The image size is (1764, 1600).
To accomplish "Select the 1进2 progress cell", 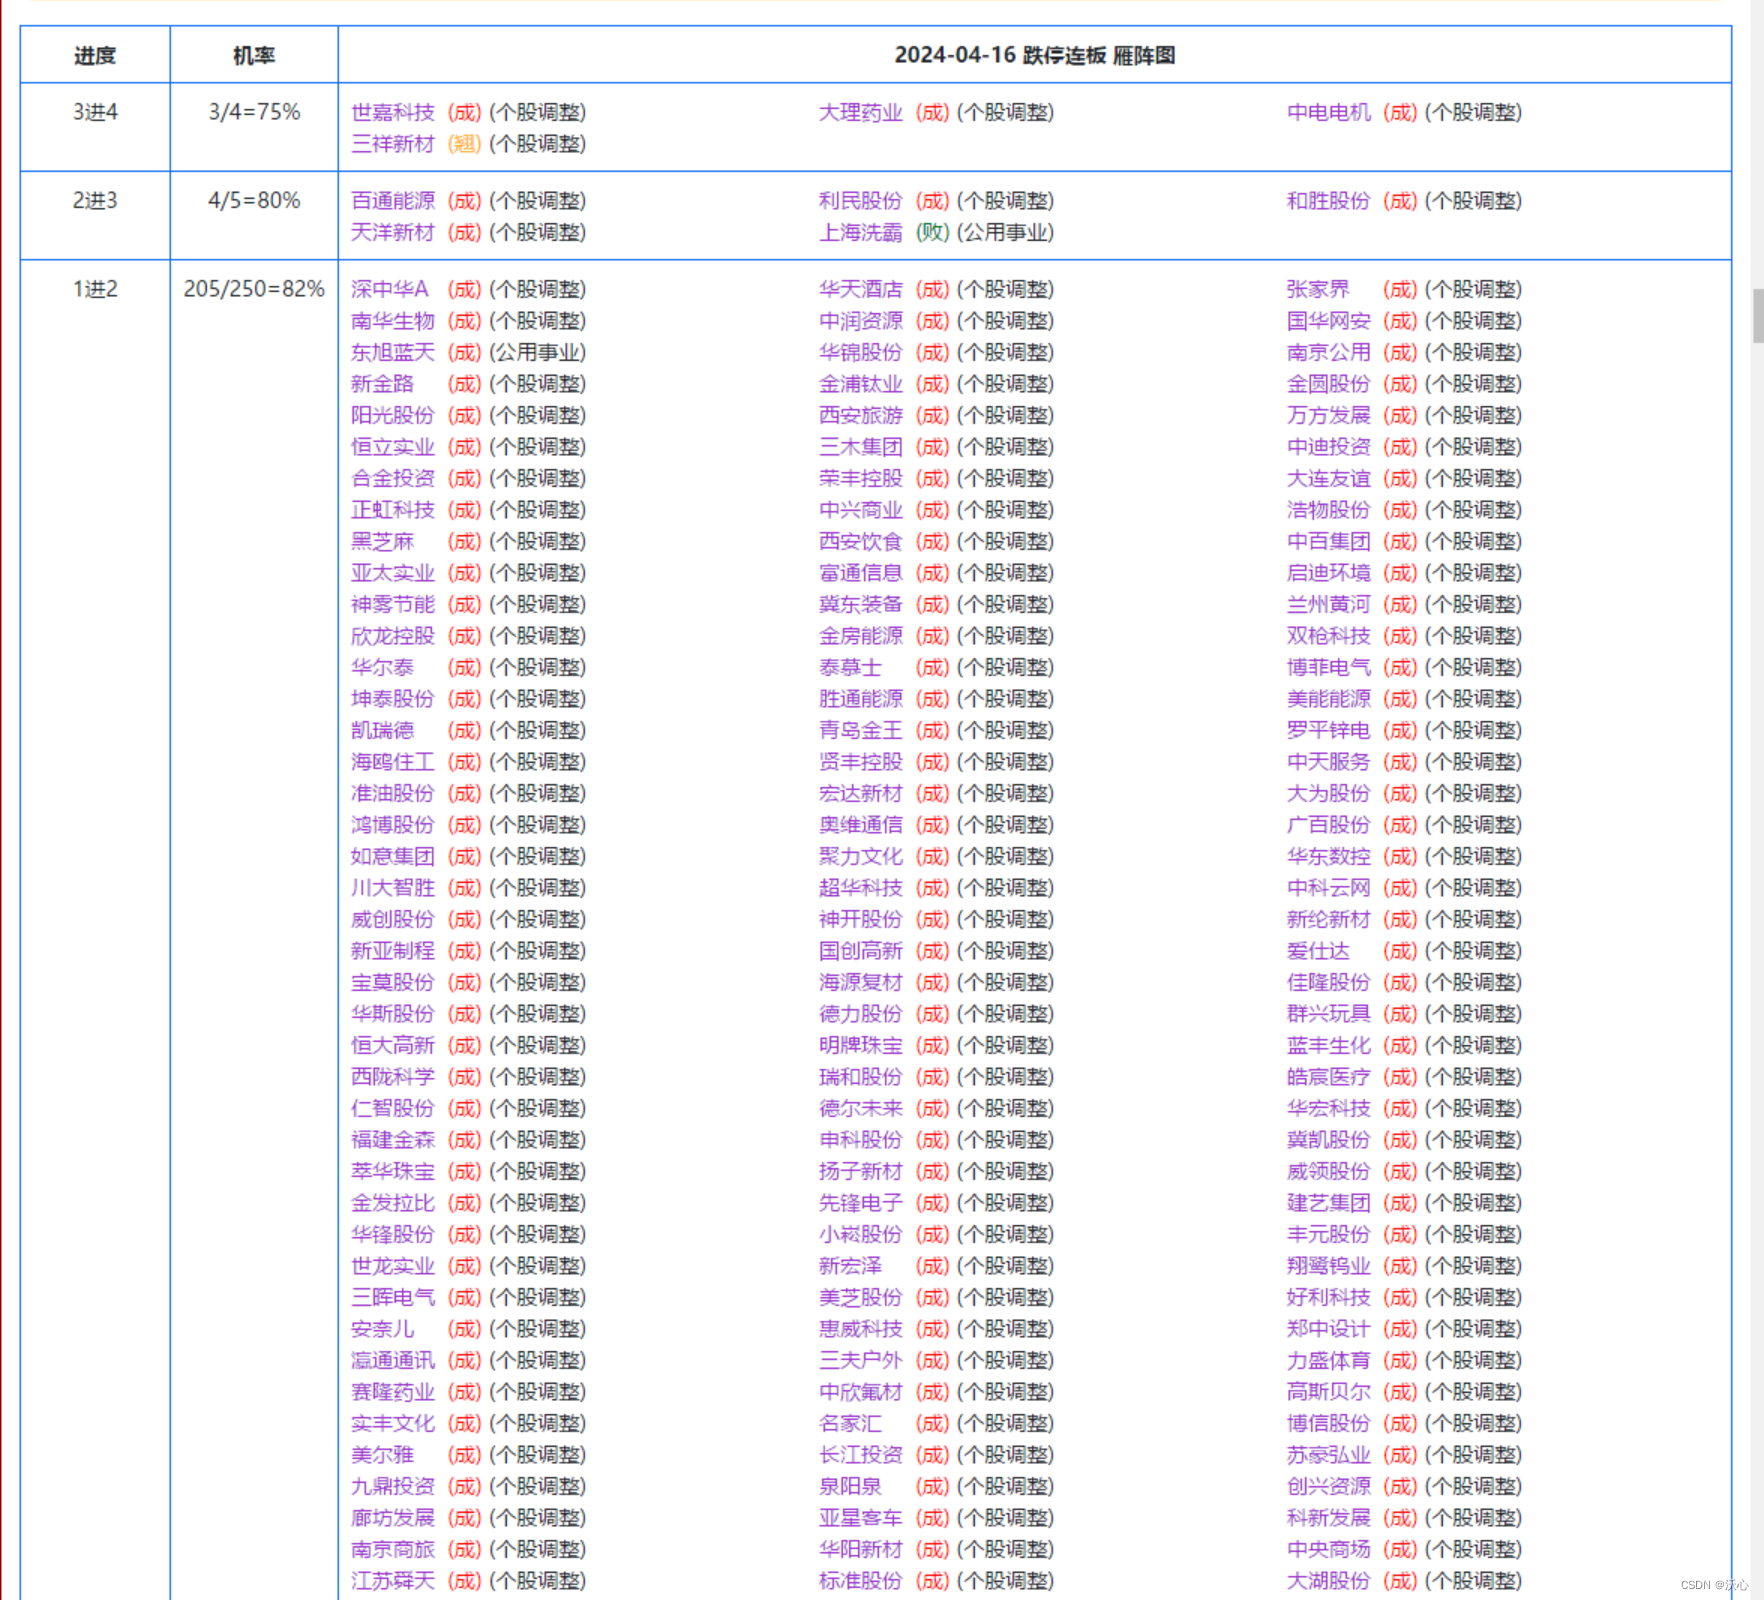I will tap(95, 289).
